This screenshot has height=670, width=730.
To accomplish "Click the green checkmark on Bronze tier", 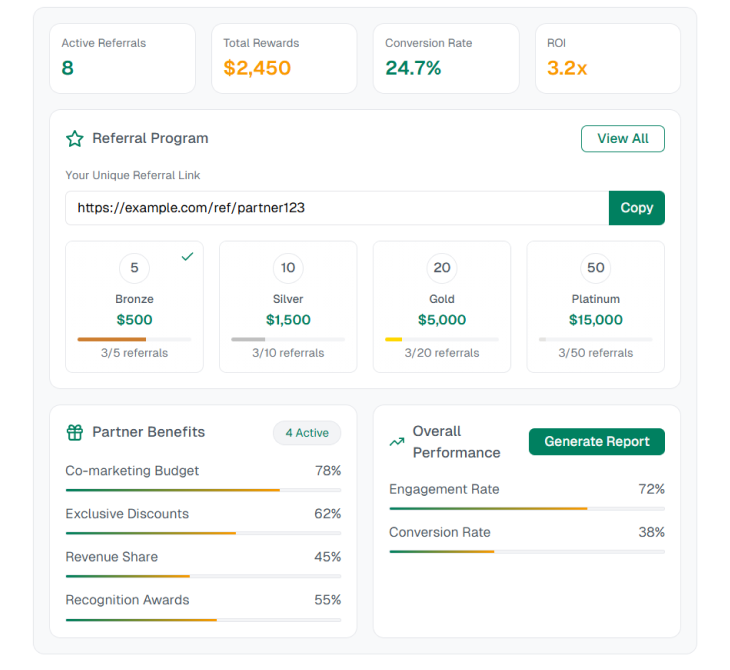I will [x=187, y=257].
